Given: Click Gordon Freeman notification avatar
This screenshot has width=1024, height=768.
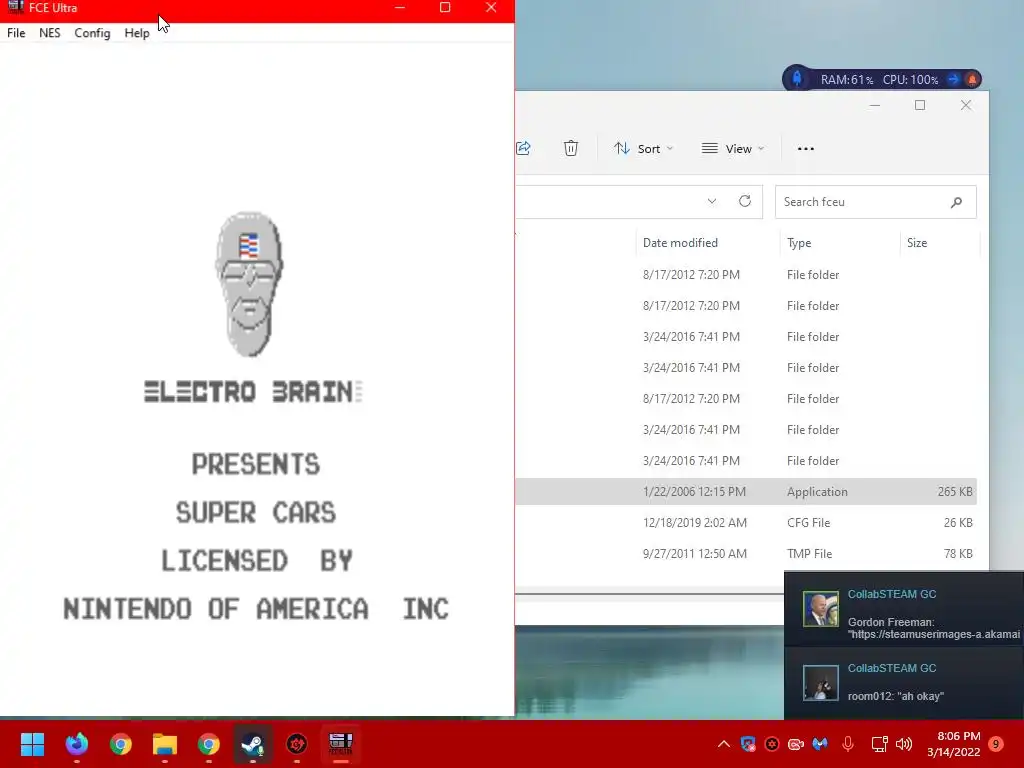Looking at the screenshot, I should click(x=820, y=609).
